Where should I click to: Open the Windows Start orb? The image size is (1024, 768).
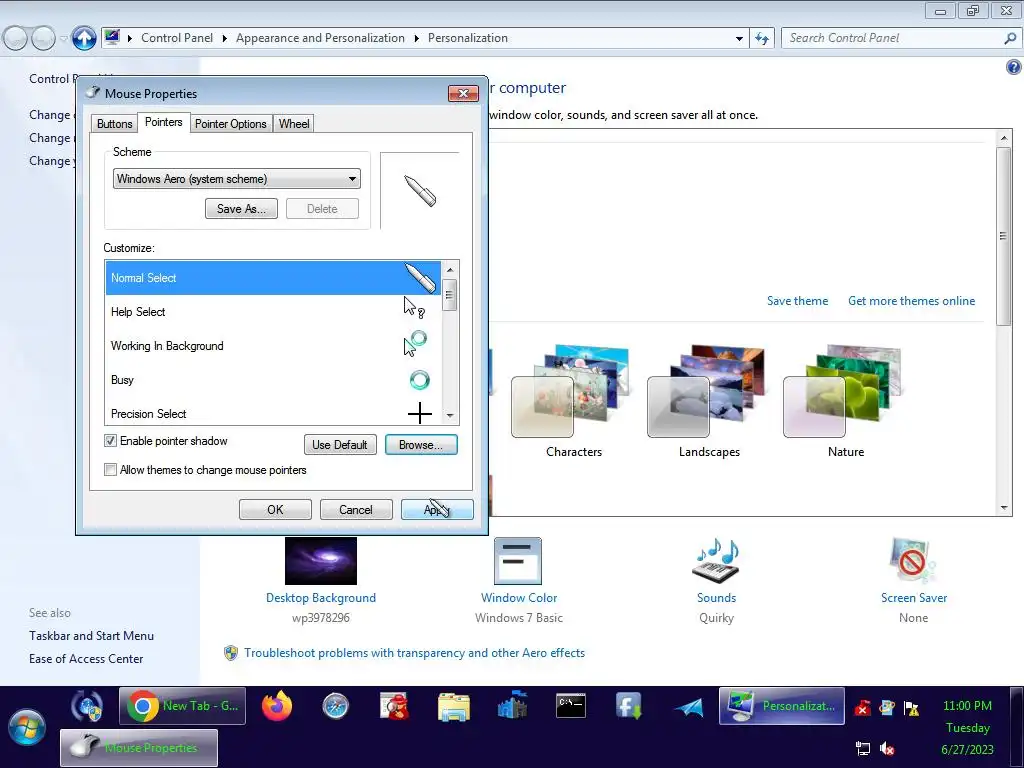(27, 726)
